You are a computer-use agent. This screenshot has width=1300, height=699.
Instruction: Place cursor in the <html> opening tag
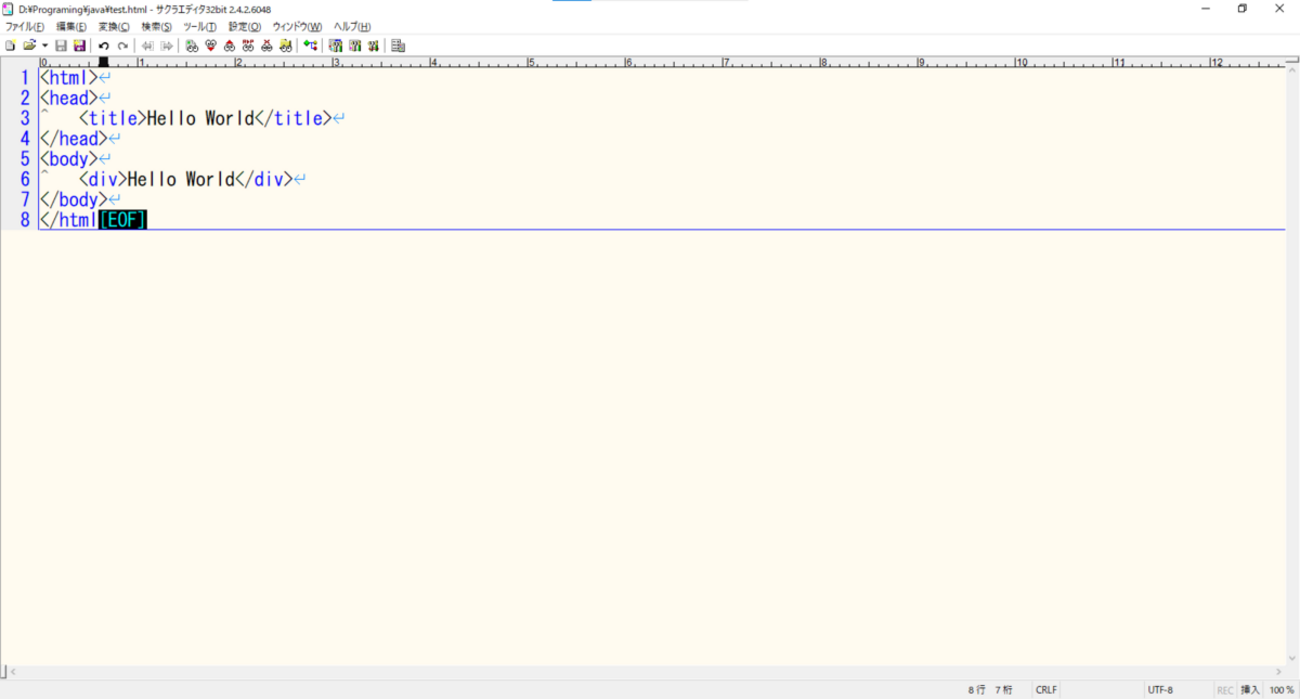point(68,78)
